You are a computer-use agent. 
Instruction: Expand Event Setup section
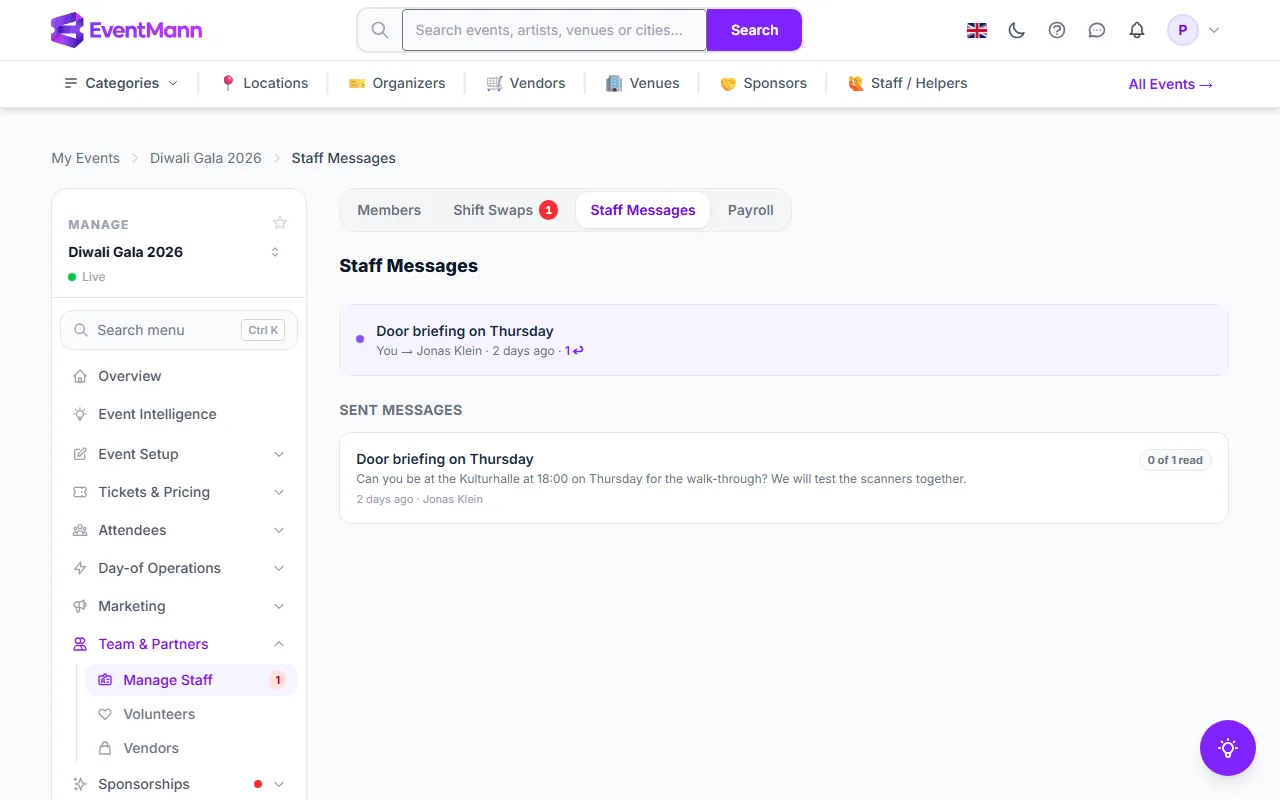(x=179, y=454)
